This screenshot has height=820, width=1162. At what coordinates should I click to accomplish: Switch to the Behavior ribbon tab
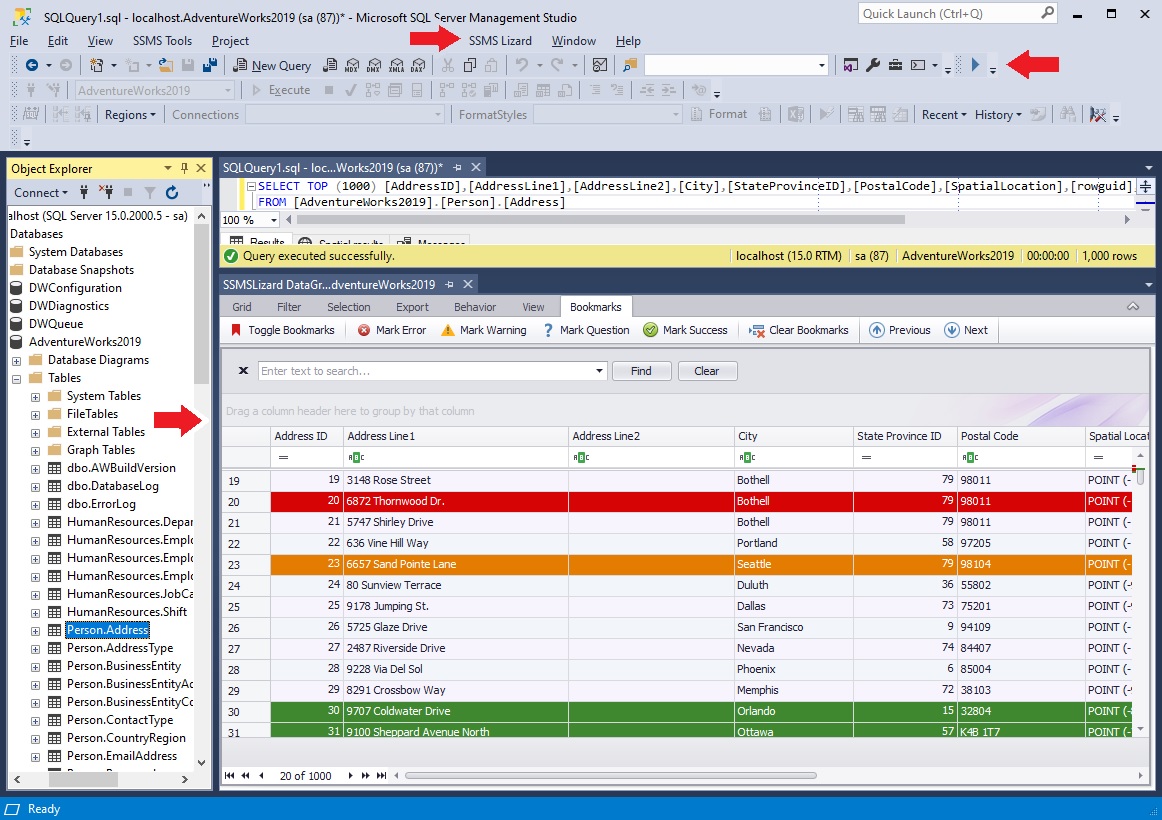pyautogui.click(x=475, y=307)
